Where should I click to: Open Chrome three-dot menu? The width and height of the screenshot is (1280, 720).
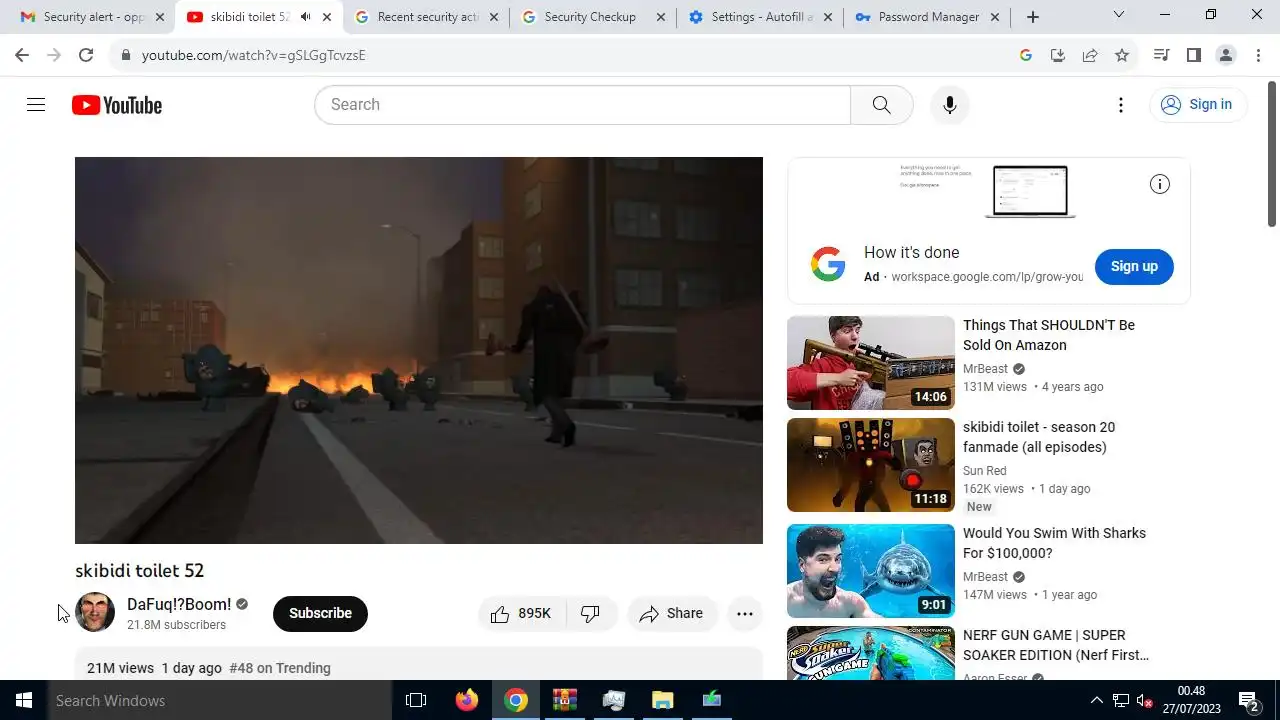[1257, 55]
